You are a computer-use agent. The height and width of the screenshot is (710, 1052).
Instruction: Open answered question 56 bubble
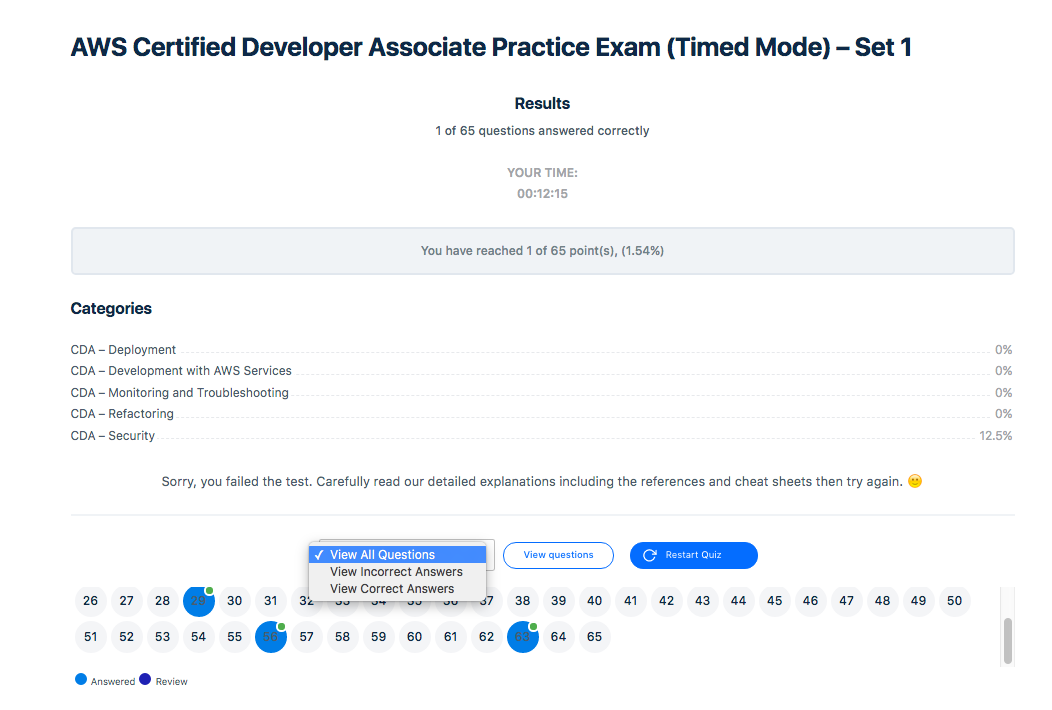pos(271,637)
